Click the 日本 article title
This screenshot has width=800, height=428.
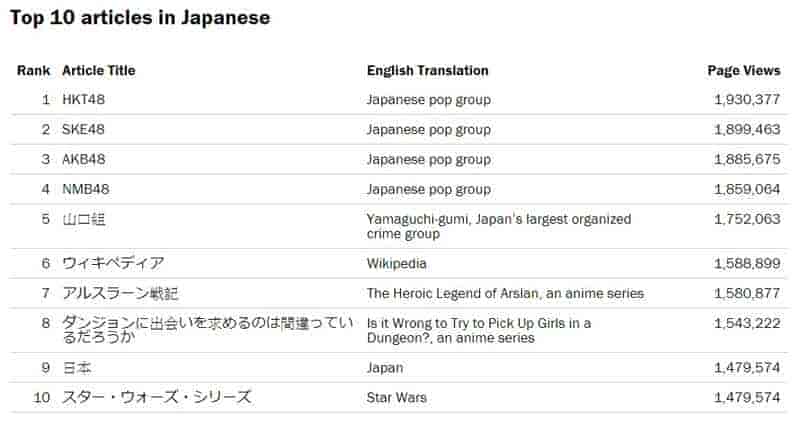pos(77,368)
